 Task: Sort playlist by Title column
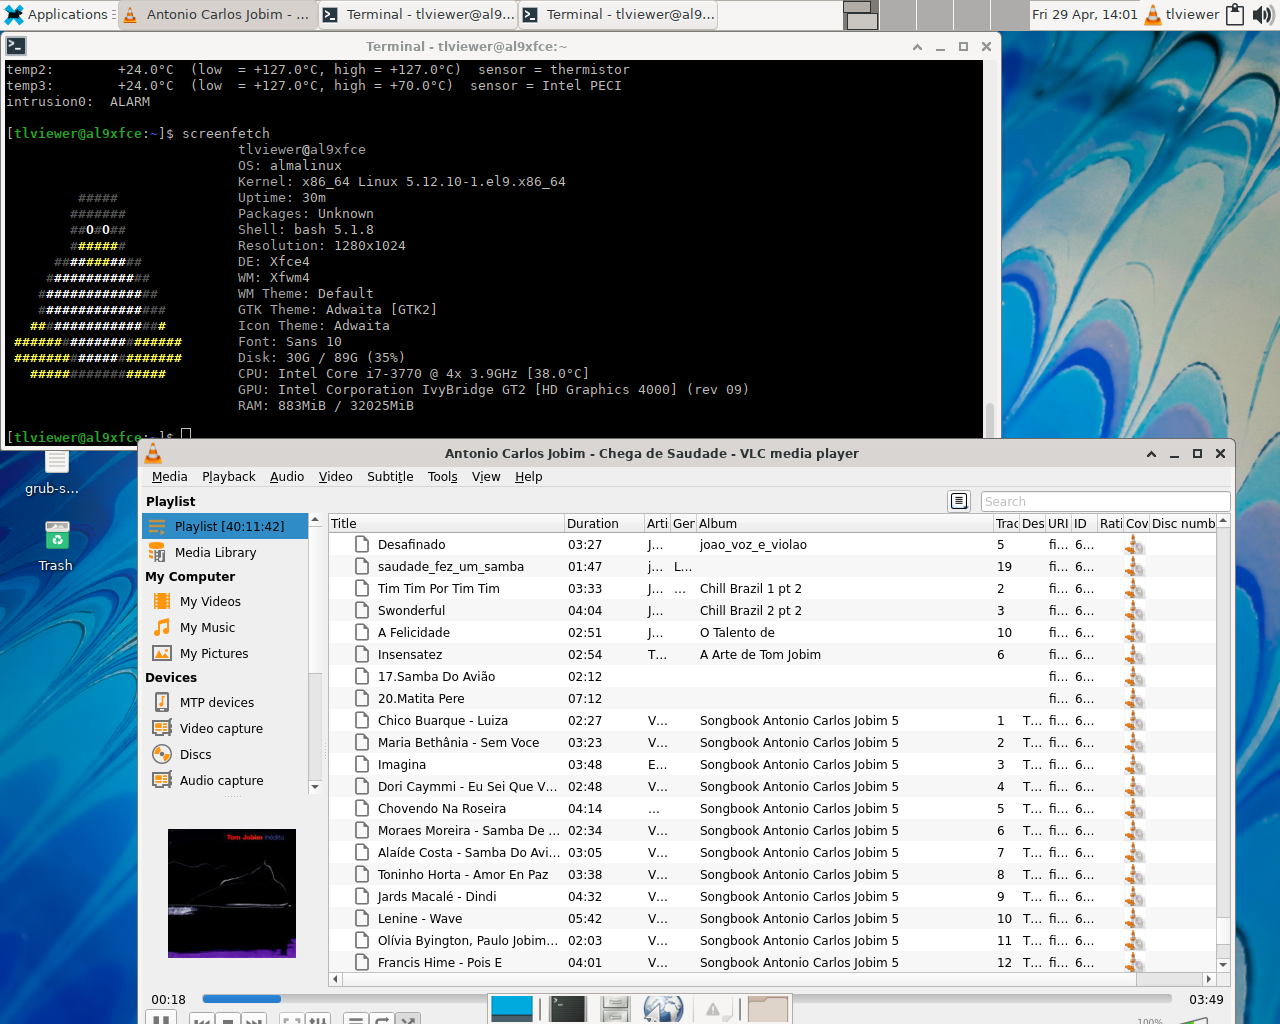pyautogui.click(x=446, y=523)
